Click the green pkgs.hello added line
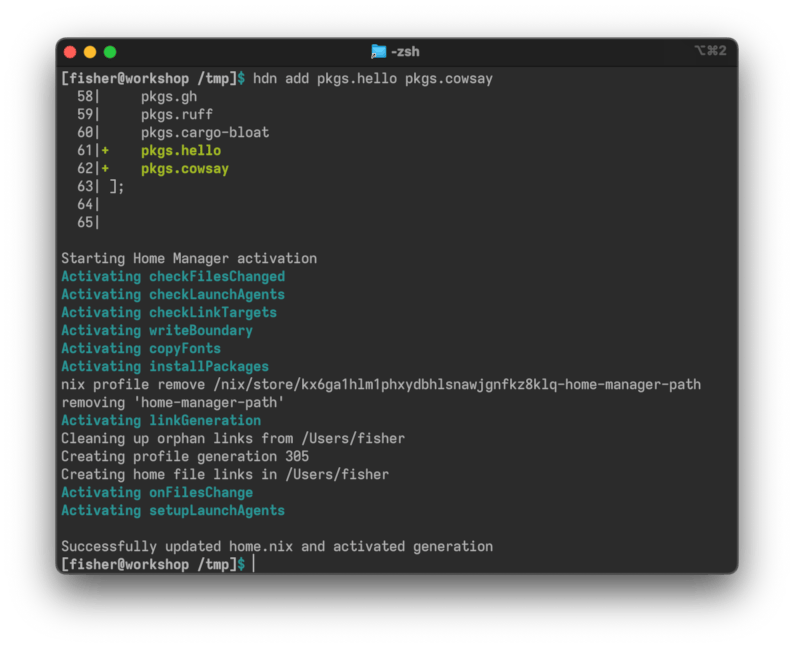The width and height of the screenshot is (794, 648). [181, 151]
